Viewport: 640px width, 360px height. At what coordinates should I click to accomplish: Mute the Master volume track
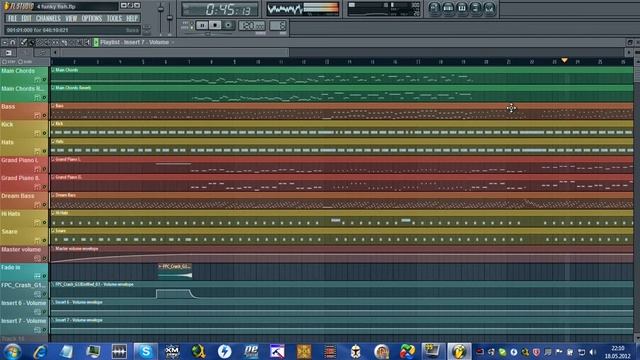click(44, 258)
